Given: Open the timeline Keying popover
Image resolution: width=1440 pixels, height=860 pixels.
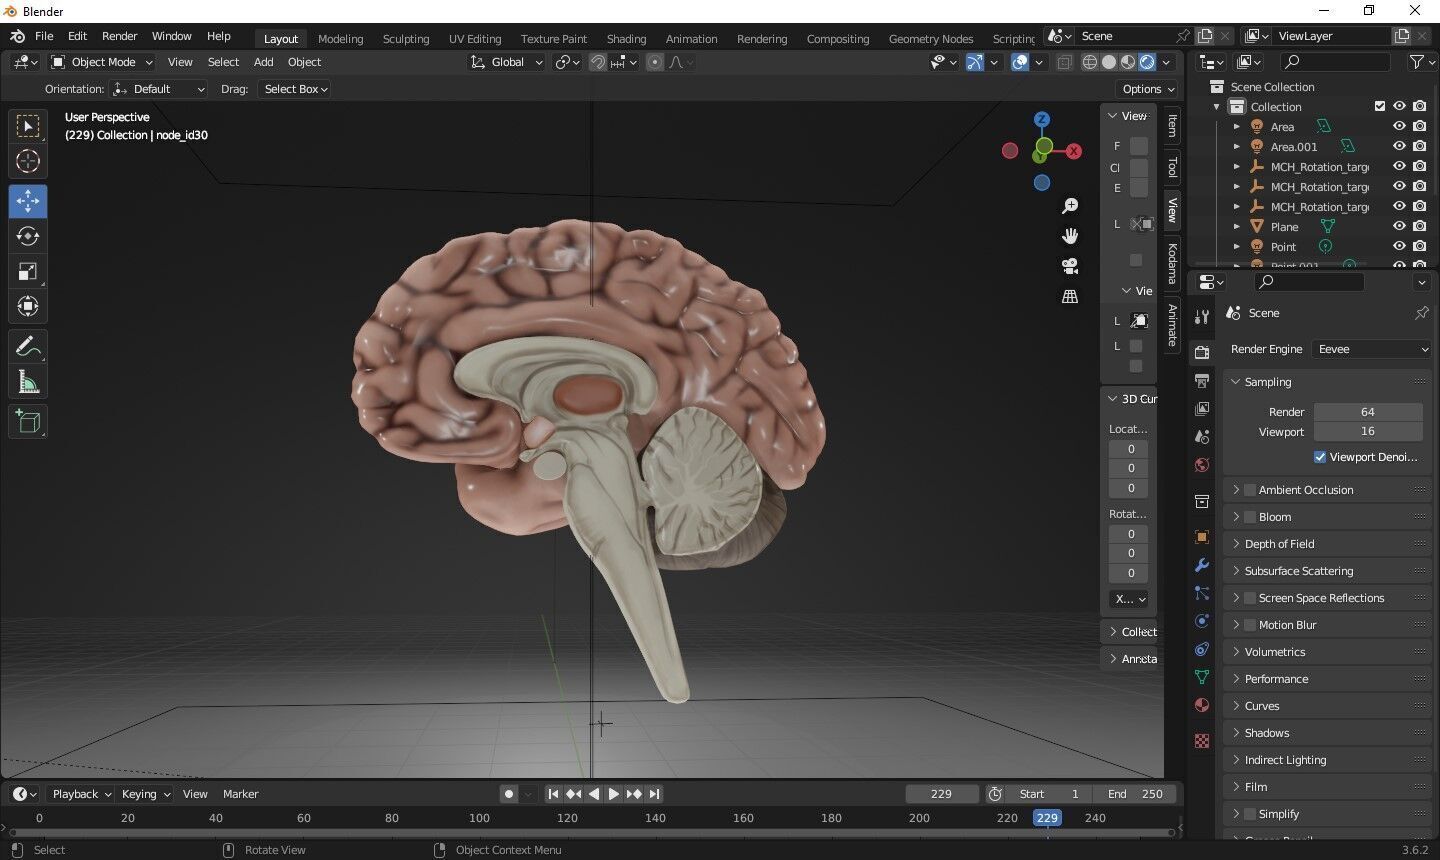Looking at the screenshot, I should (x=145, y=794).
